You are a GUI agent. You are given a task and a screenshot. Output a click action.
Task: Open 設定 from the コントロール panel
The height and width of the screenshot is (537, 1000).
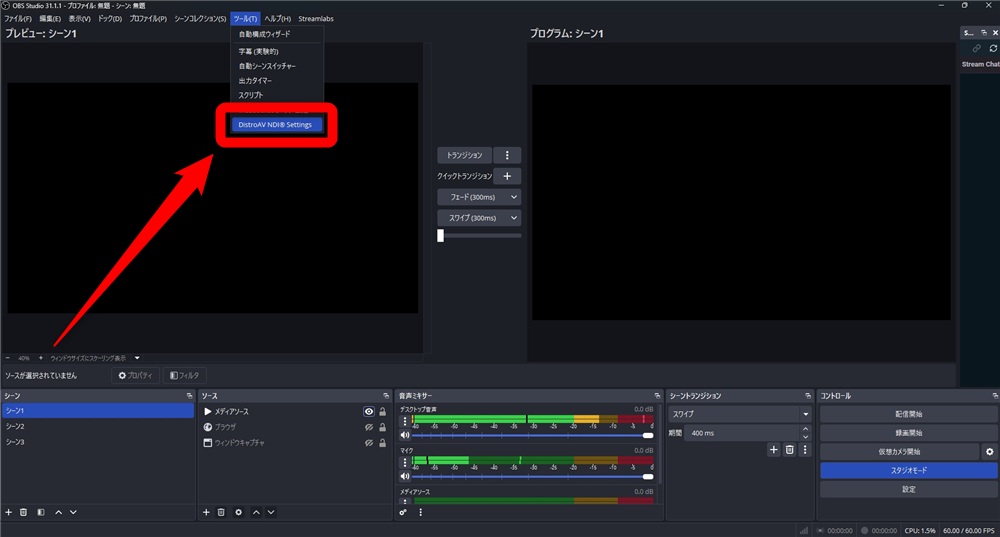click(908, 489)
